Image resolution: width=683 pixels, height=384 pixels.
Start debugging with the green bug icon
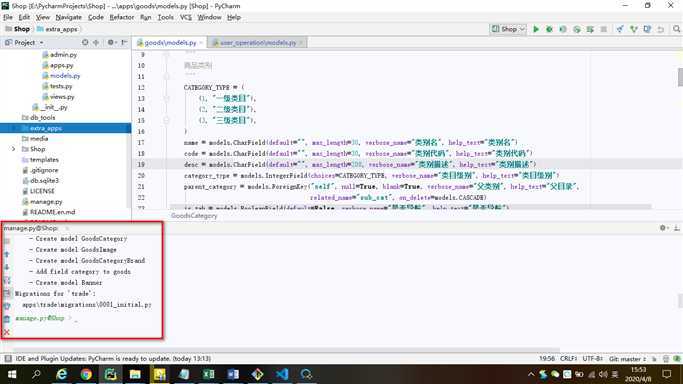(x=549, y=29)
